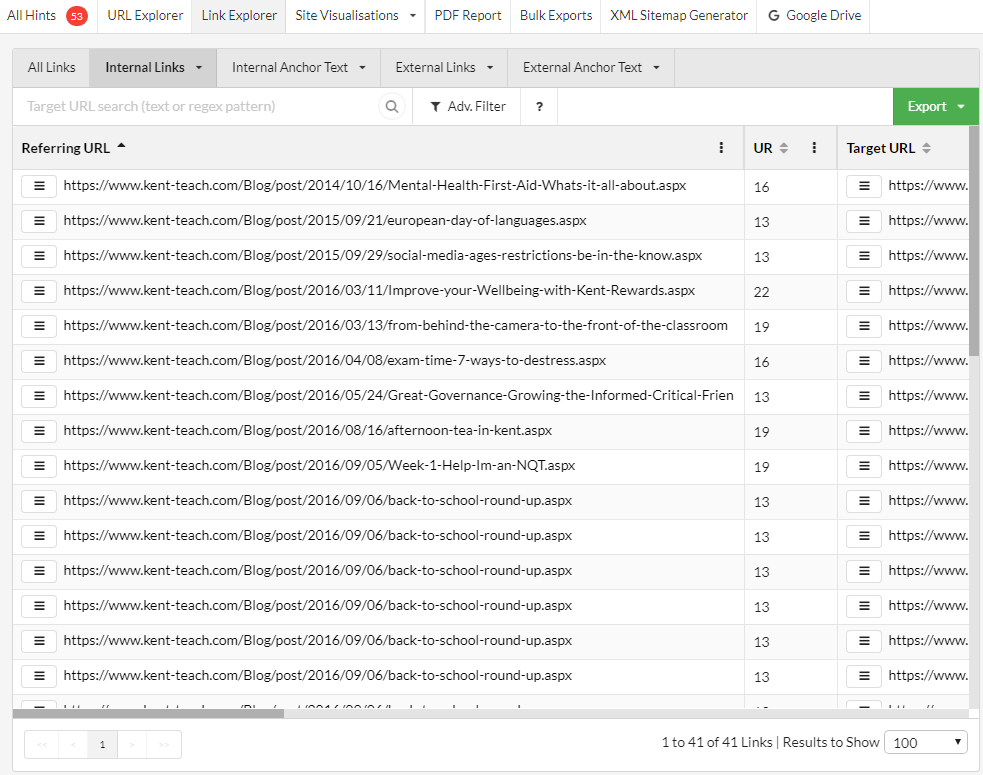Open target URL menu in afternoon-tea-in-kent row
This screenshot has height=775, width=983.
(864, 431)
